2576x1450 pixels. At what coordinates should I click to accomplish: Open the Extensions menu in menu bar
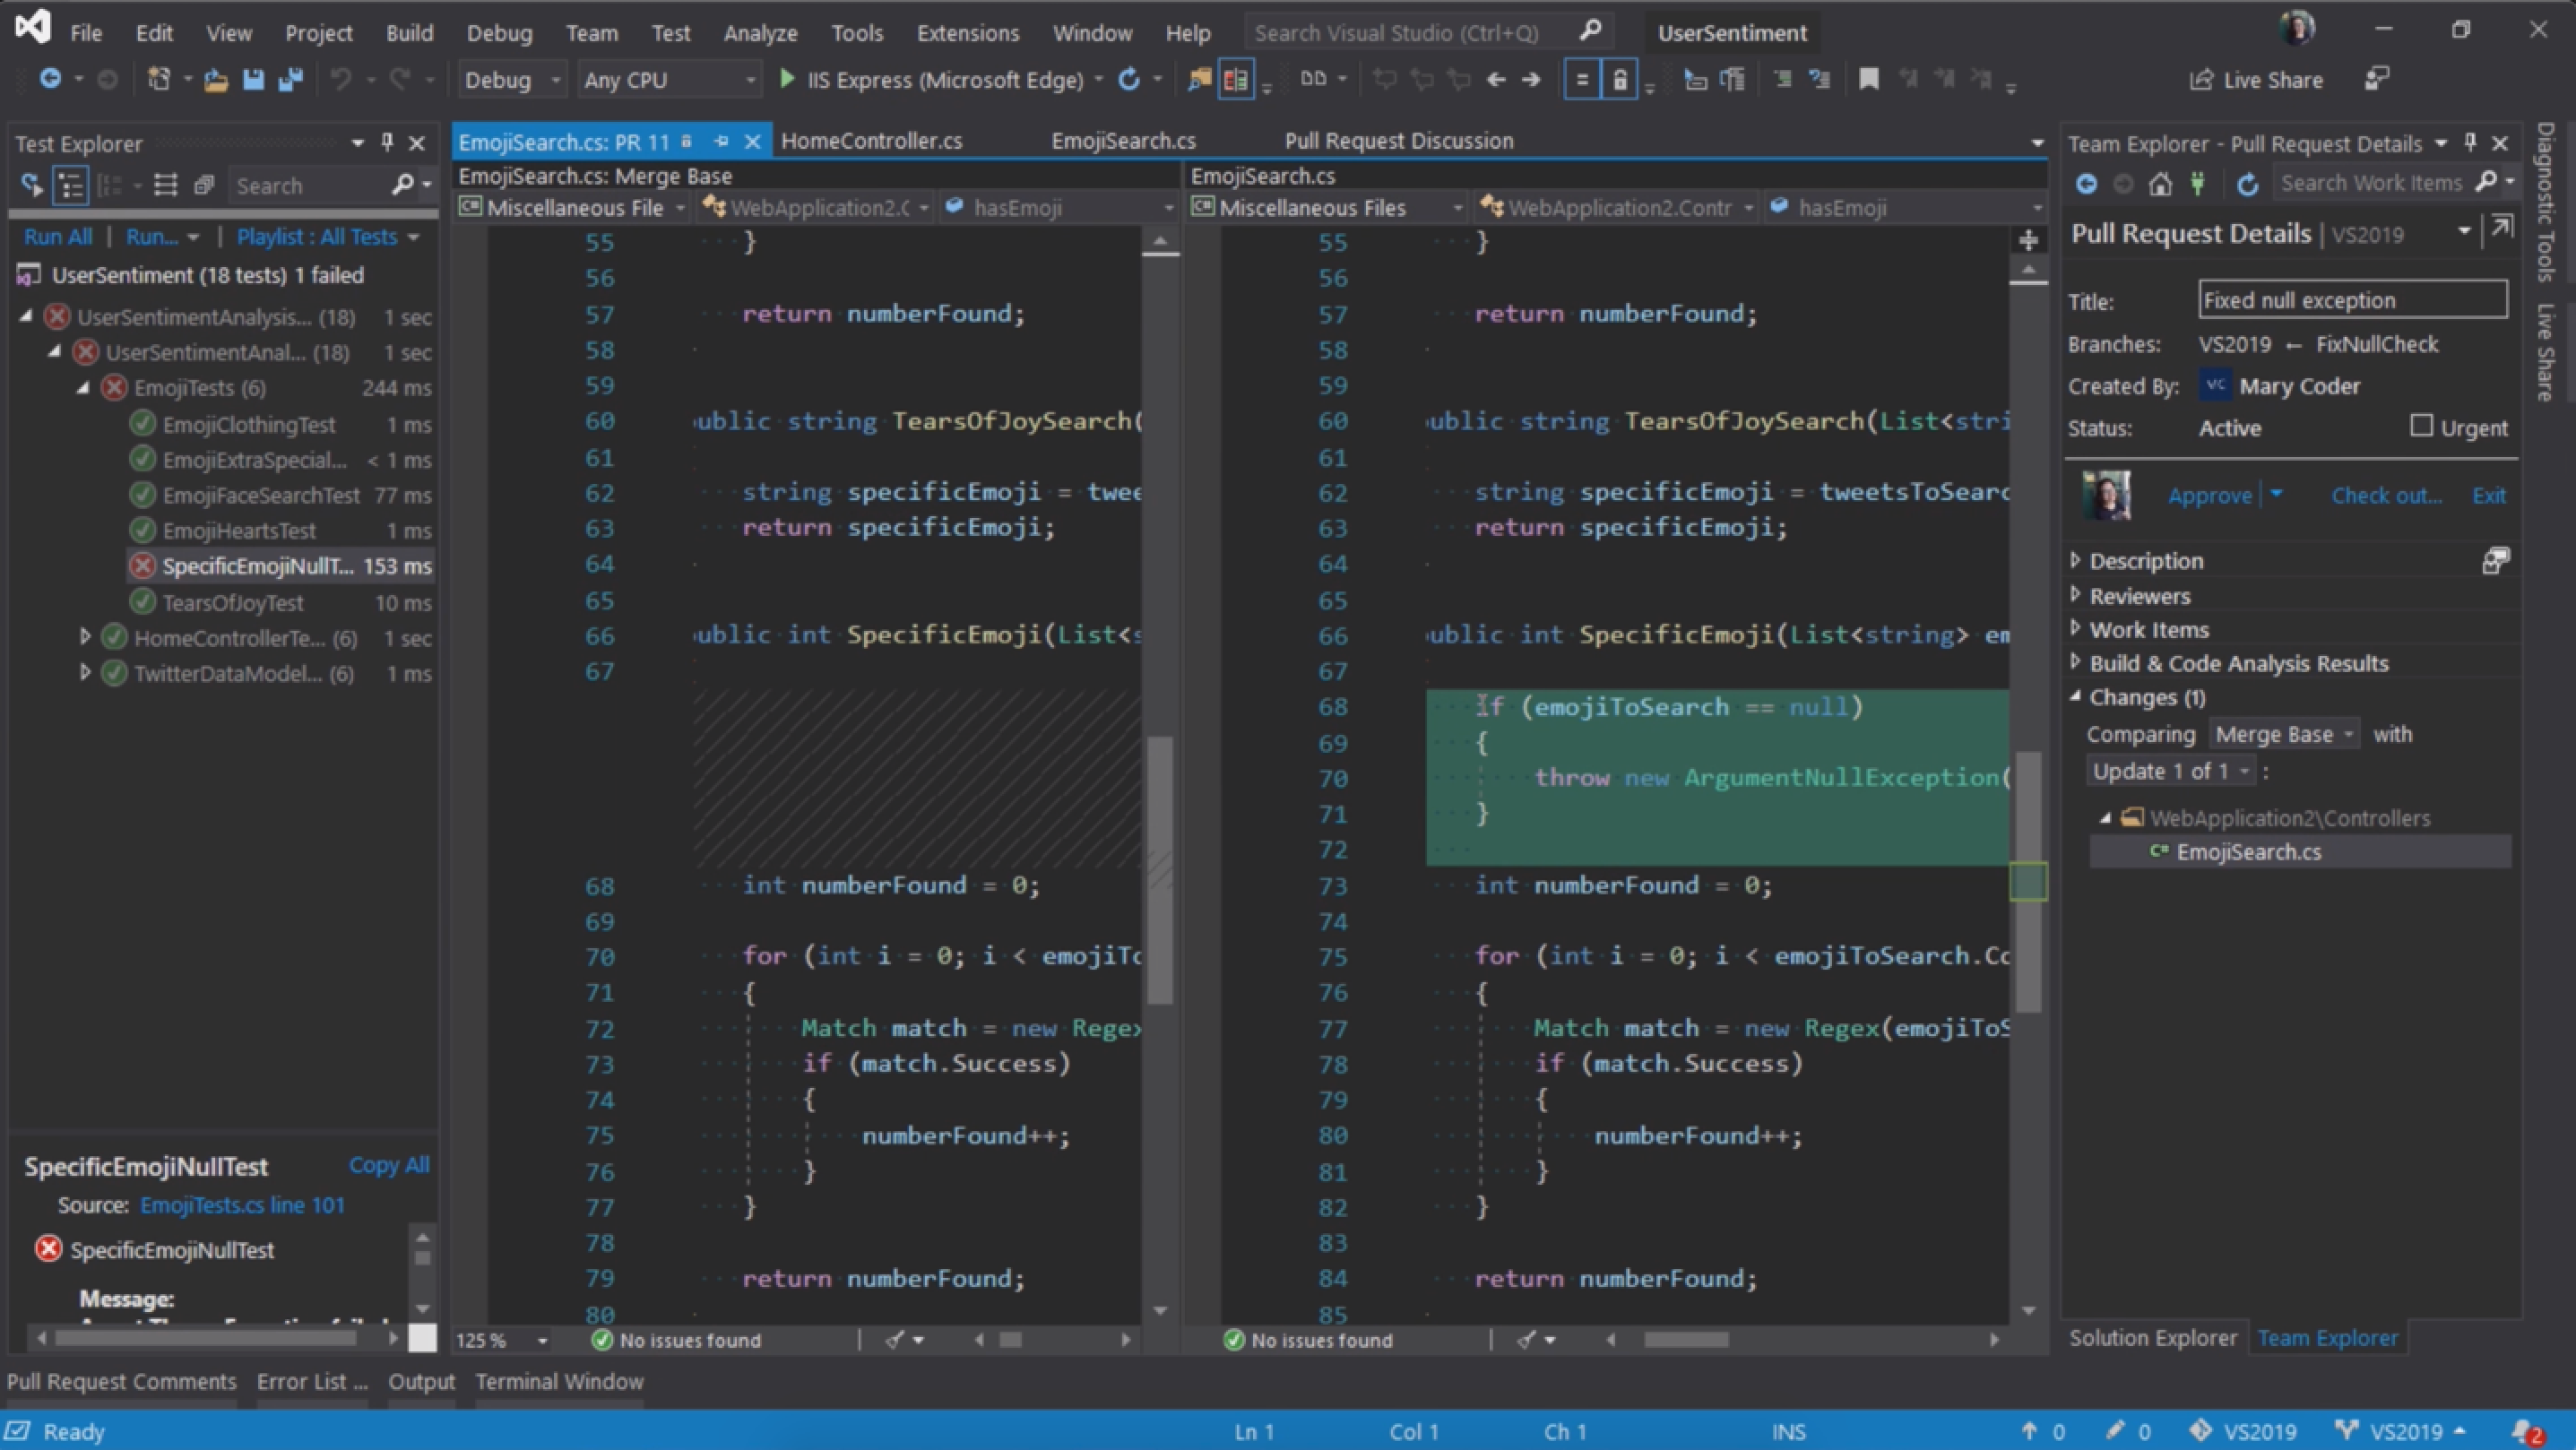tap(966, 32)
